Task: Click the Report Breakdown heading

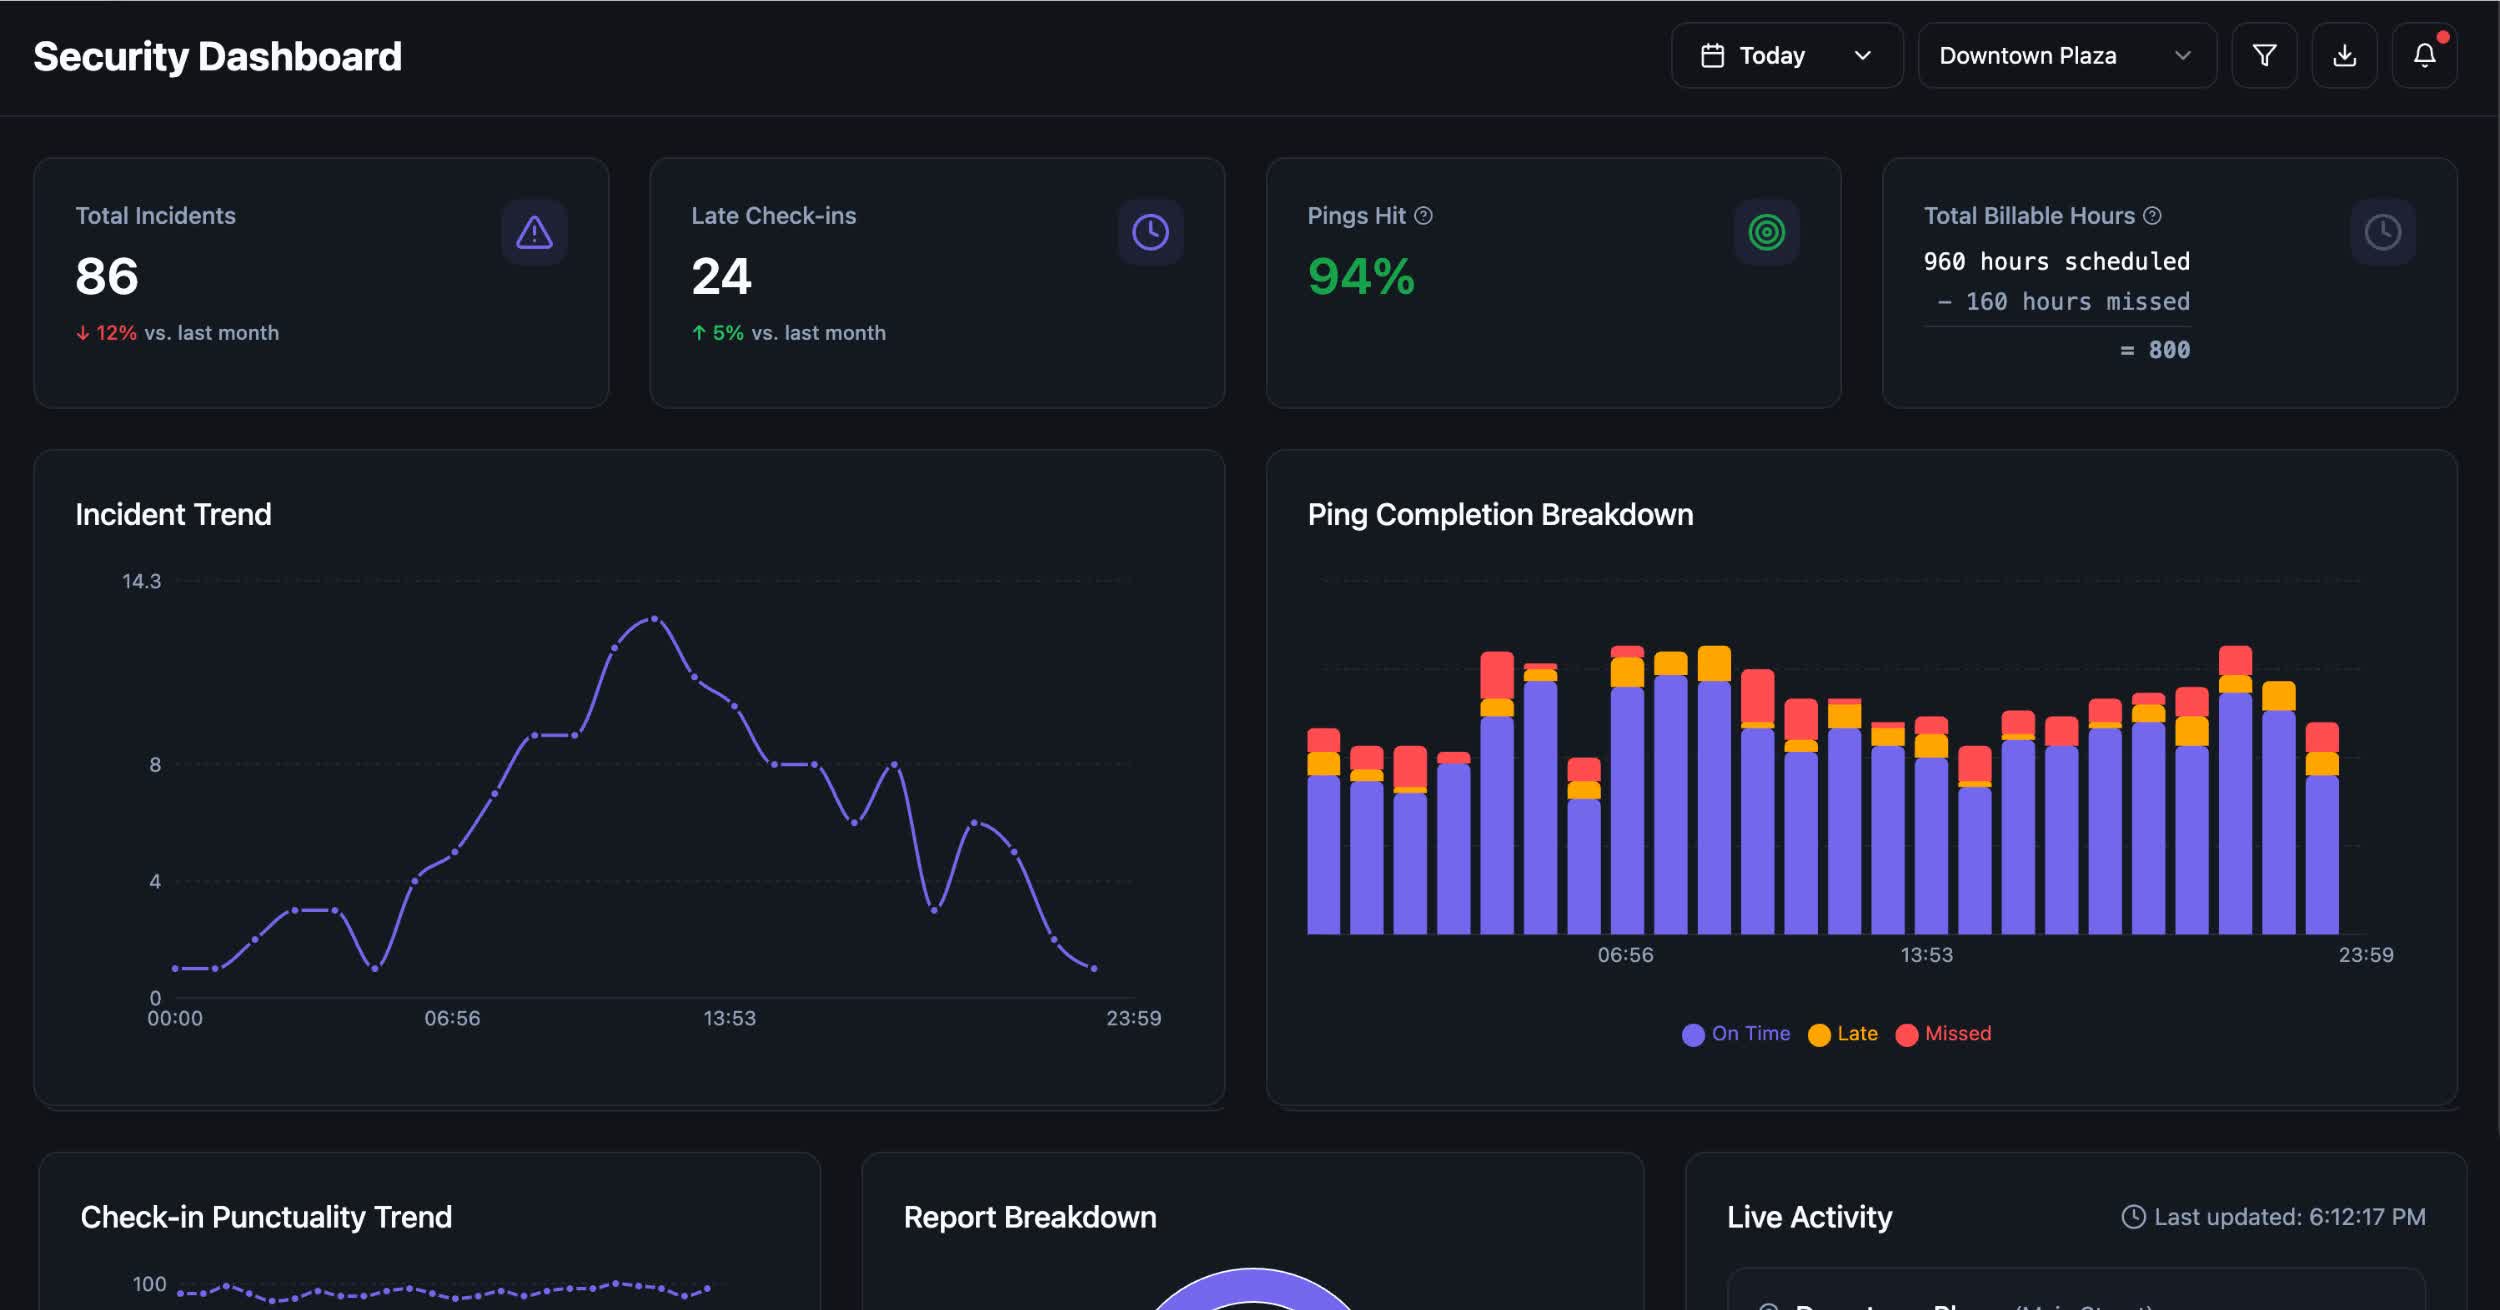Action: [1030, 1217]
